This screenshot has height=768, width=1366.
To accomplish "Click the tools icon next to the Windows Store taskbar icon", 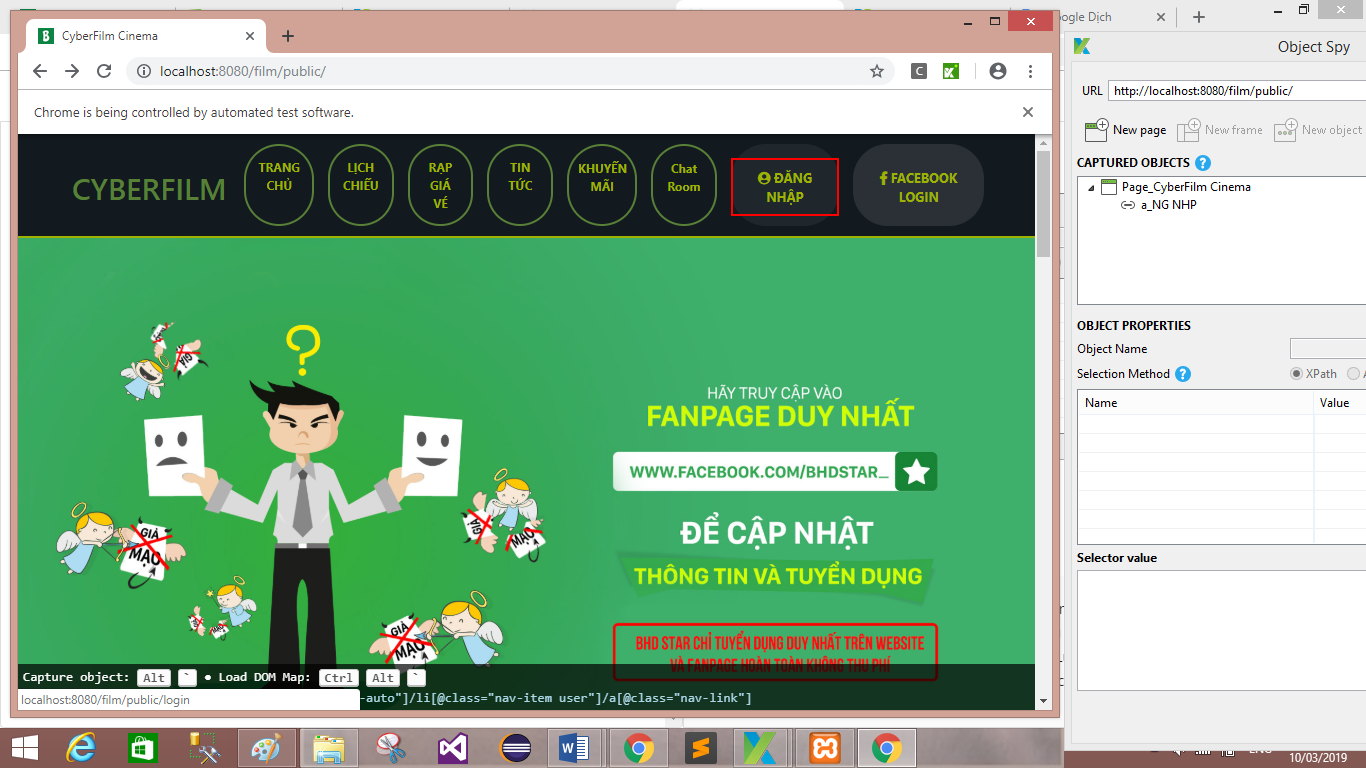I will 205,747.
